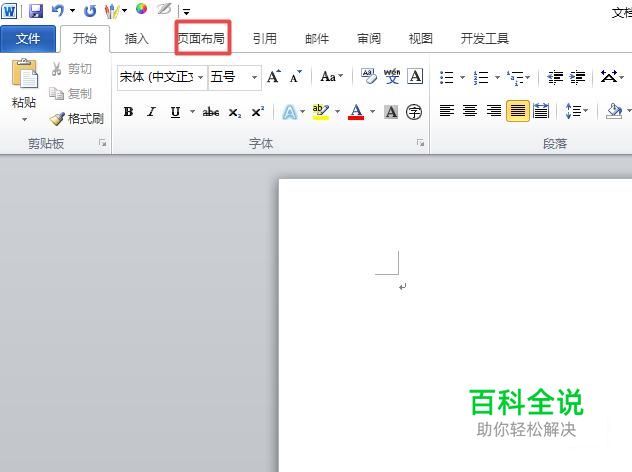632x472 pixels.
Task: Toggle Italic formatting
Action: (152, 112)
